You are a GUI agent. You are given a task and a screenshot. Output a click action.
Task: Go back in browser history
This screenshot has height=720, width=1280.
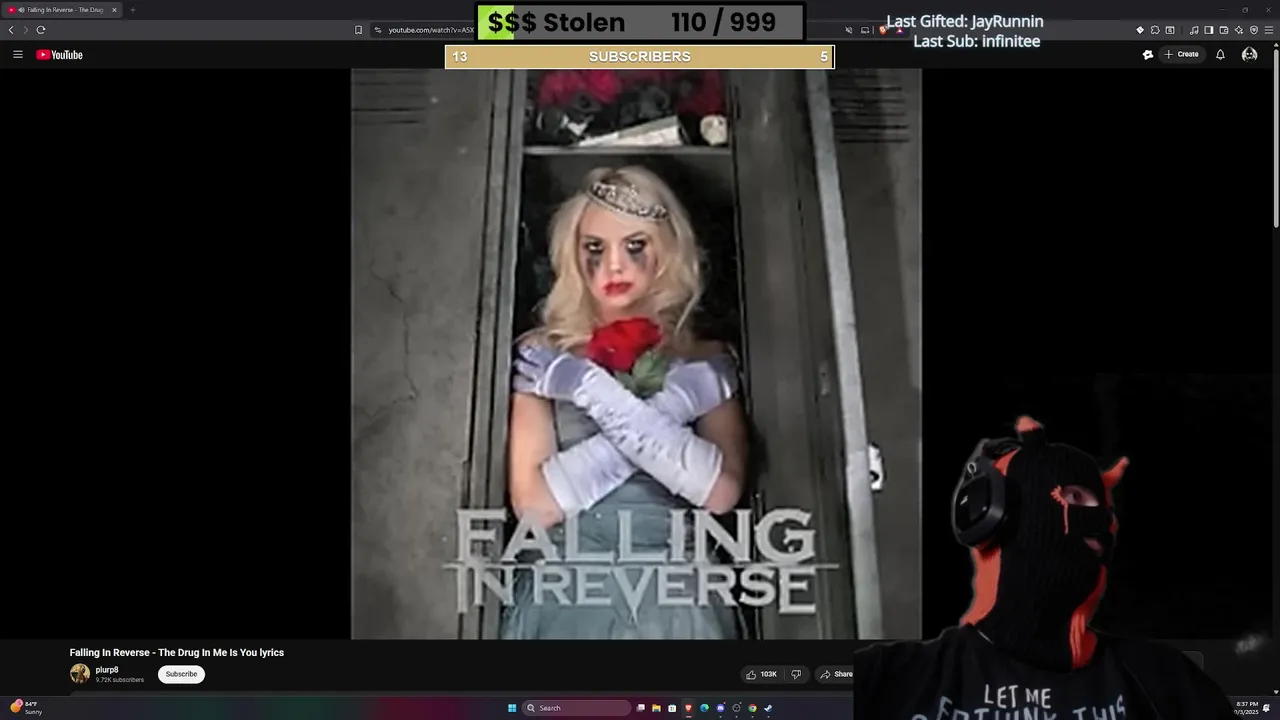tap(11, 30)
